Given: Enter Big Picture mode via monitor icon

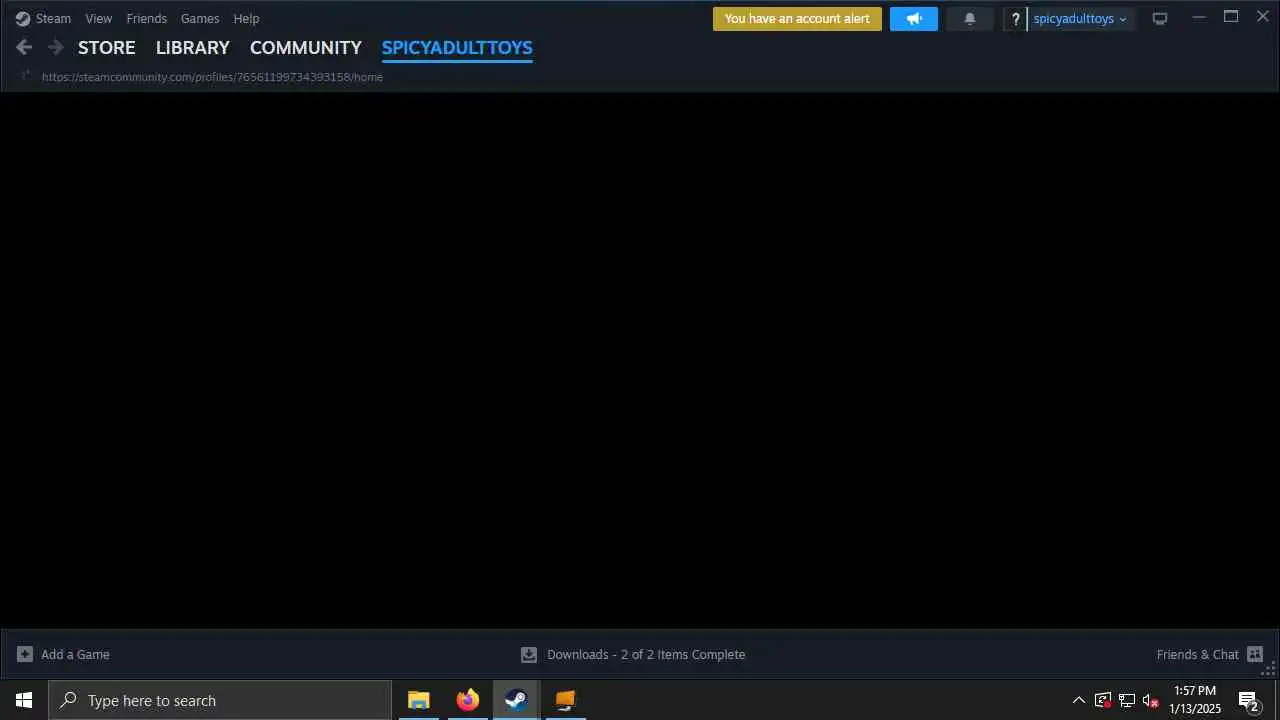Looking at the screenshot, I should tap(1160, 19).
